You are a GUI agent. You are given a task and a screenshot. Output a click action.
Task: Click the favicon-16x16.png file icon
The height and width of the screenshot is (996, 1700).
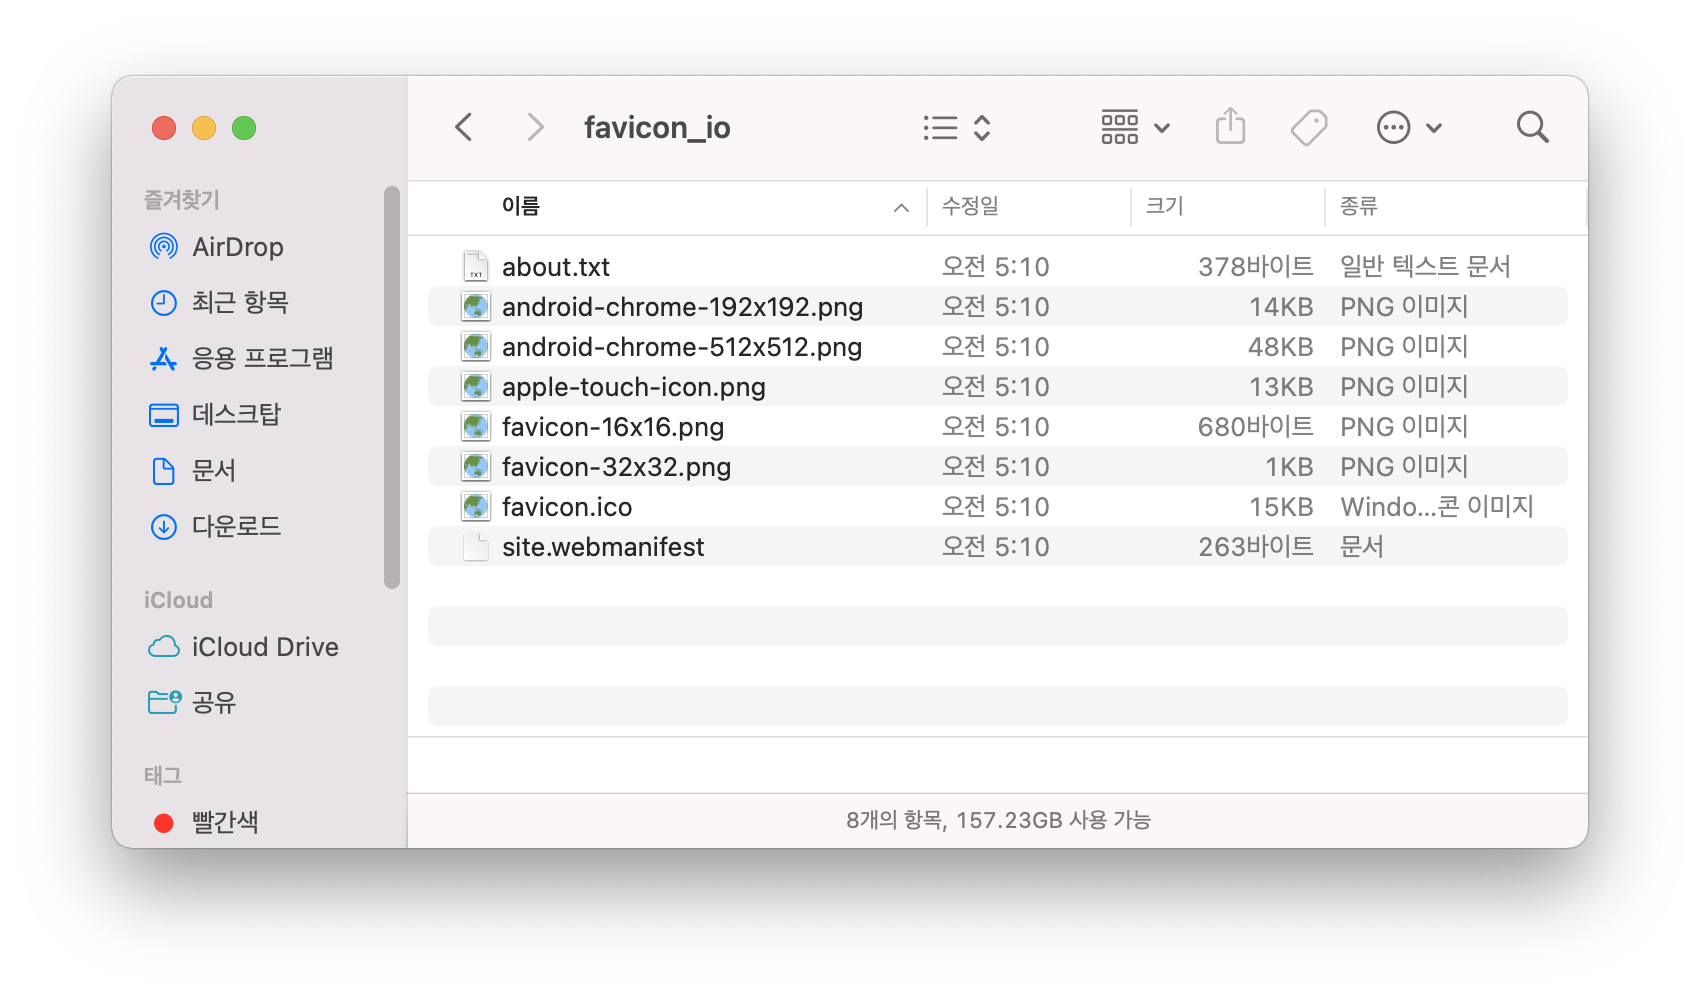476,426
